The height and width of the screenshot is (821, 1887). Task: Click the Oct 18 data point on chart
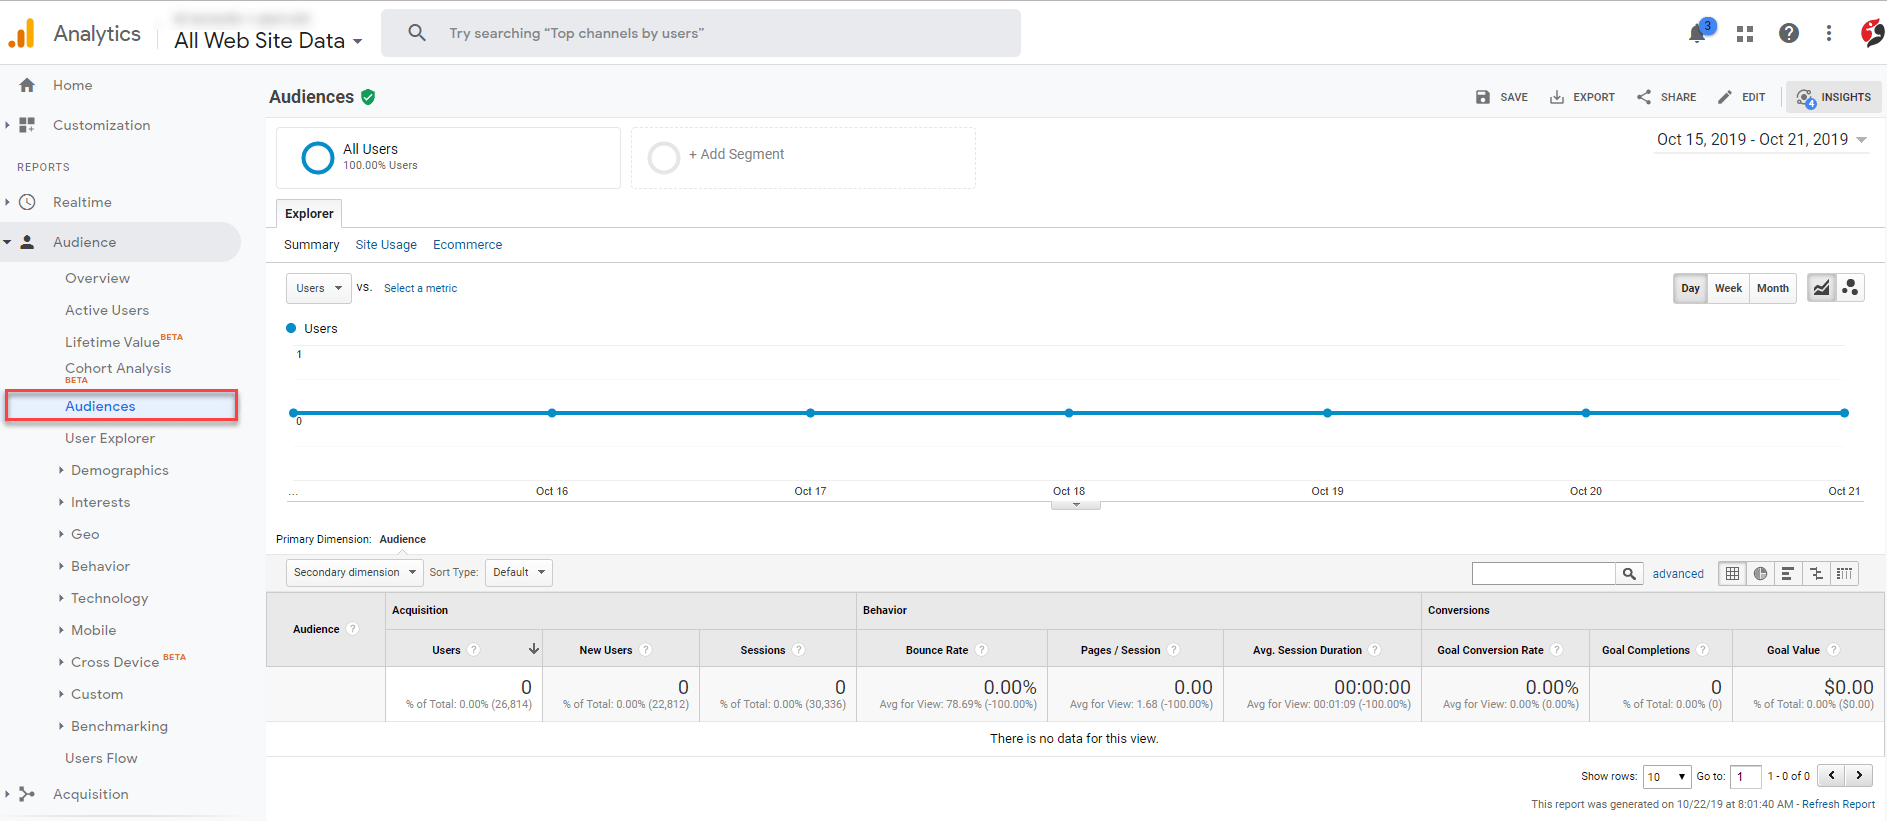point(1069,413)
